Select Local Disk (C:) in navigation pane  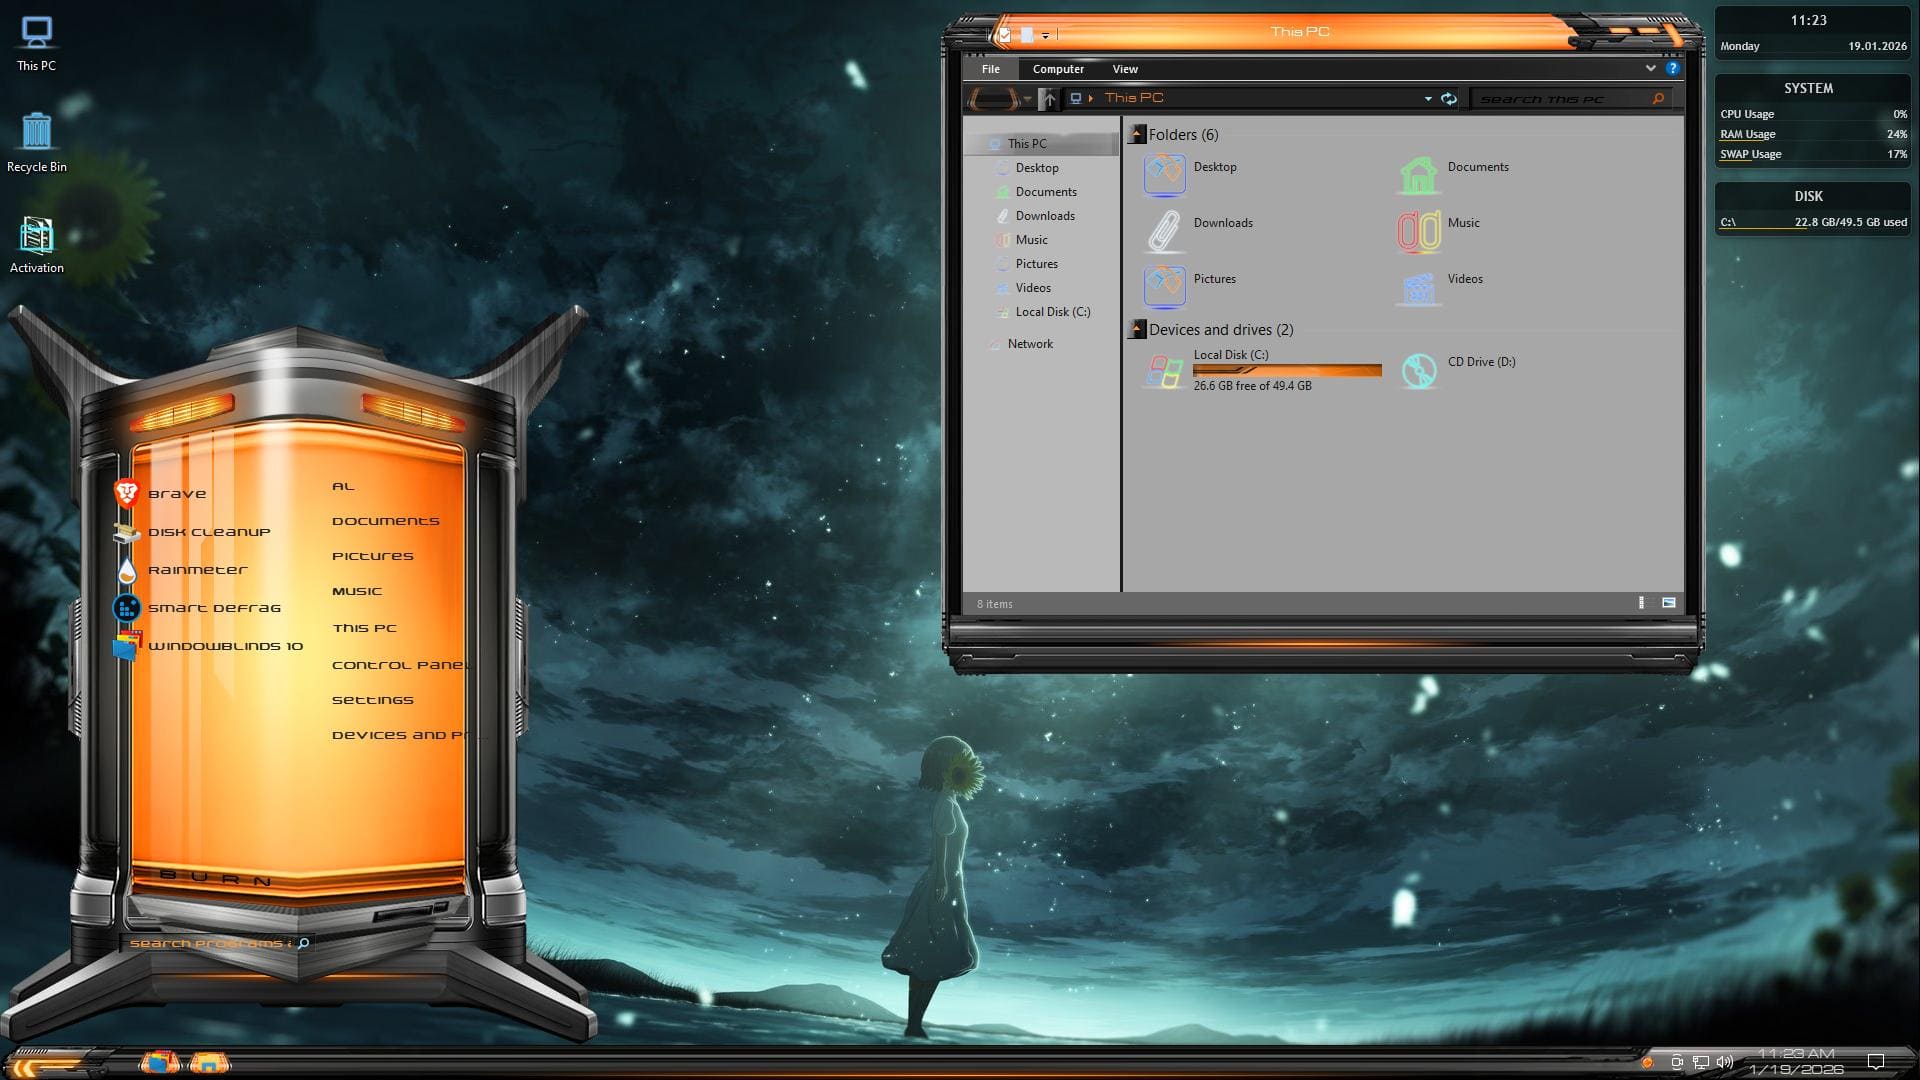1052,312
